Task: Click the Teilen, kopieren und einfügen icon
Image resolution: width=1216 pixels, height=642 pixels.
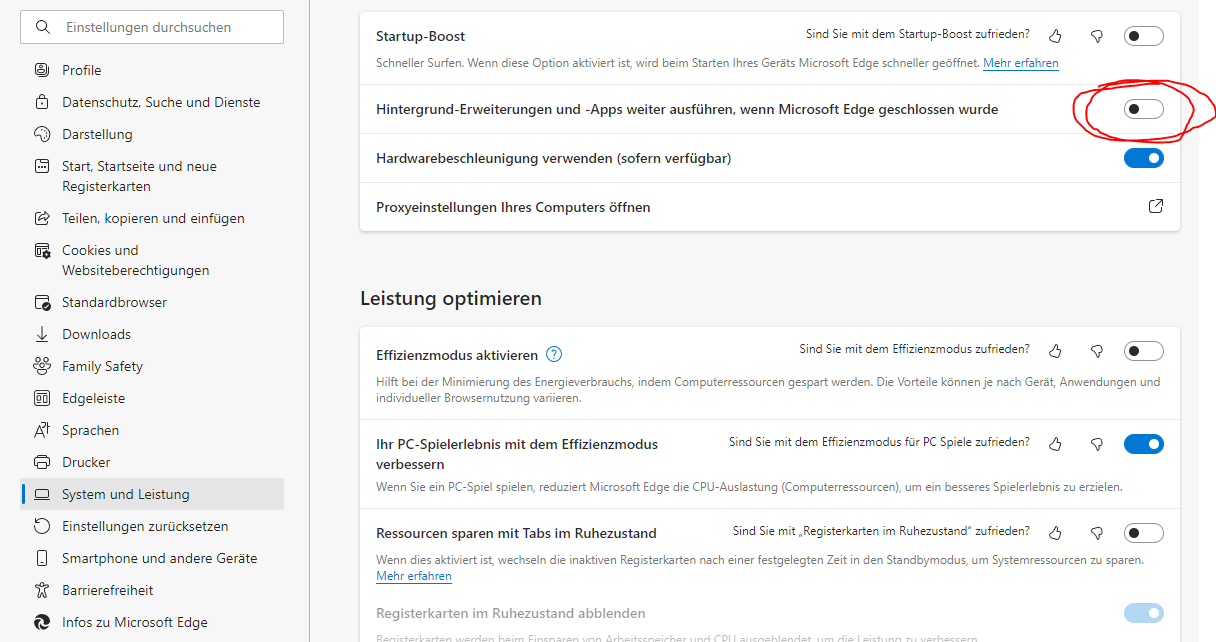Action: tap(42, 218)
